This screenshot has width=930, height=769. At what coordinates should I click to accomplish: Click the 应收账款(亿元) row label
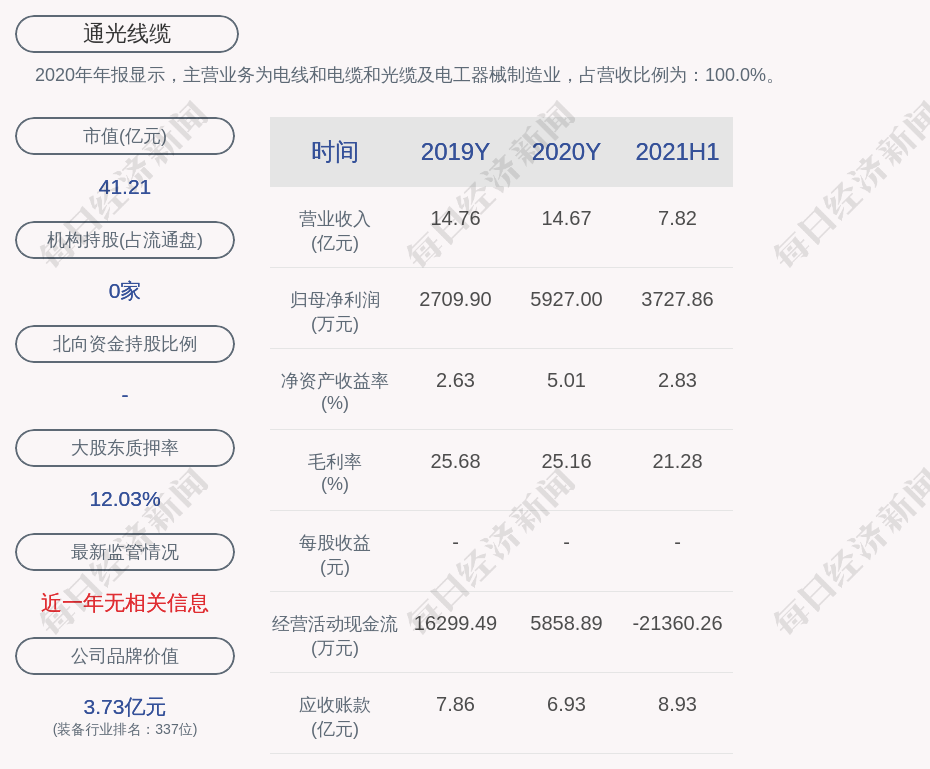click(x=335, y=717)
